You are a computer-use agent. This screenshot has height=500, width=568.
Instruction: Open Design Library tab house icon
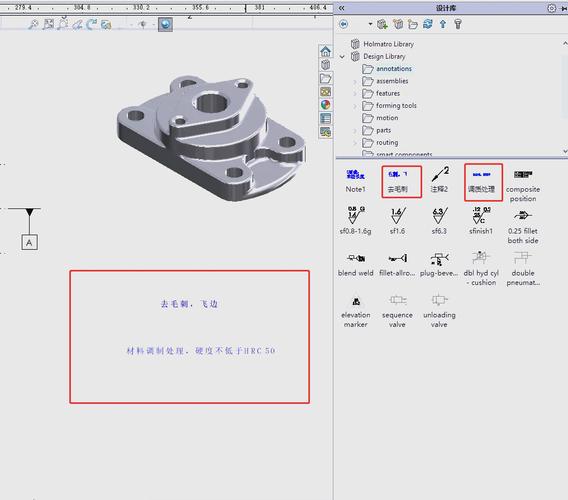(x=326, y=51)
